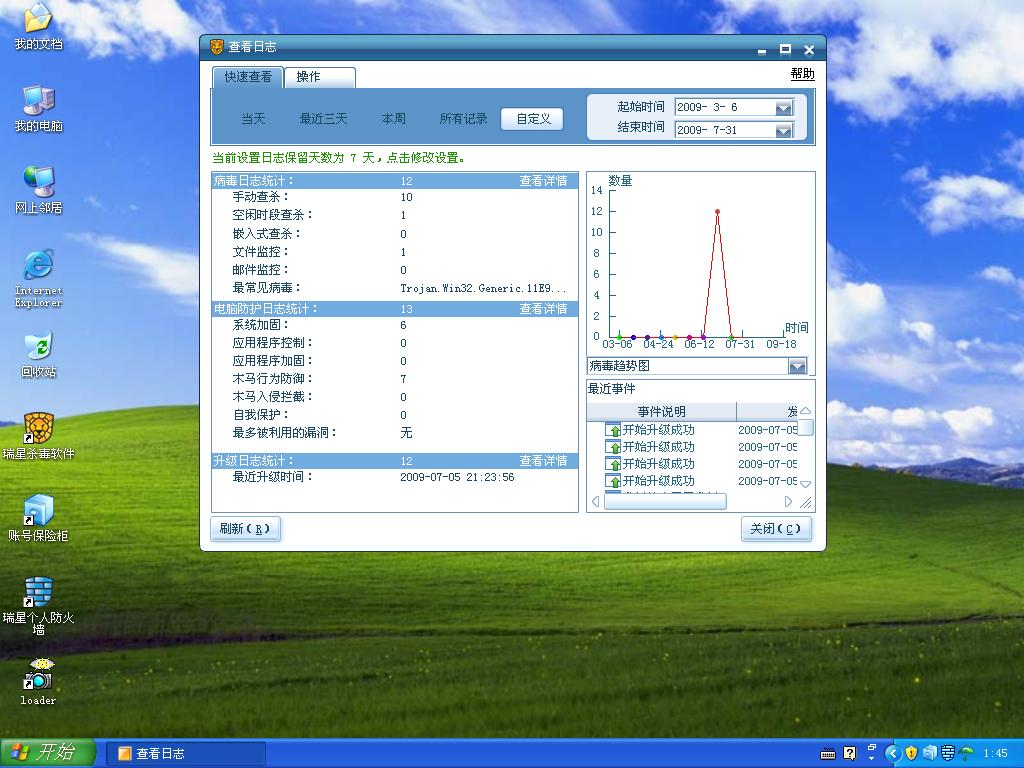The width and height of the screenshot is (1024, 768).
Task: Click the 刷新(R) button
Action: 246,529
